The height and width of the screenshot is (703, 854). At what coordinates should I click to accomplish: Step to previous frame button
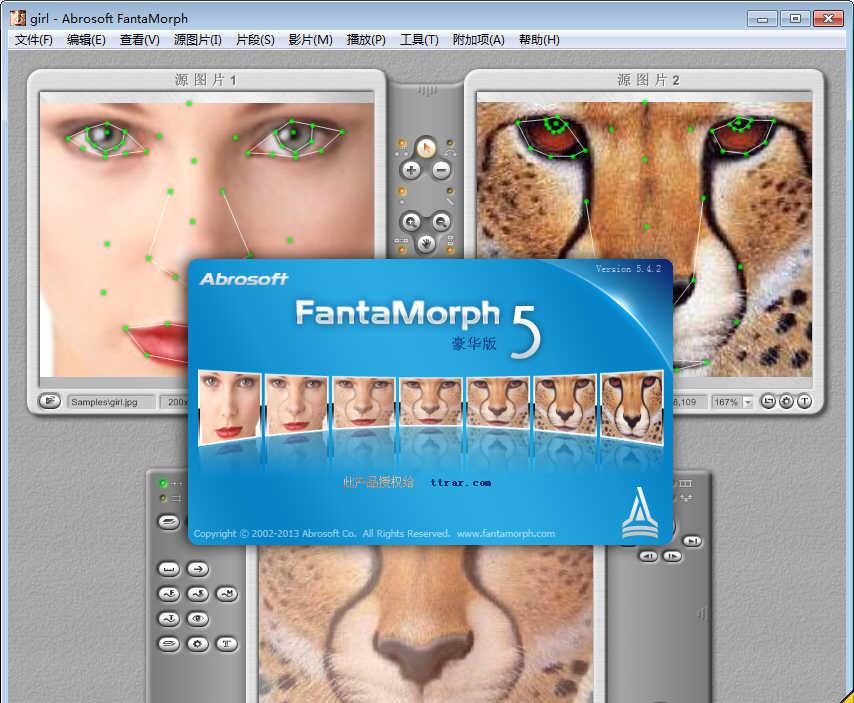pyautogui.click(x=648, y=556)
